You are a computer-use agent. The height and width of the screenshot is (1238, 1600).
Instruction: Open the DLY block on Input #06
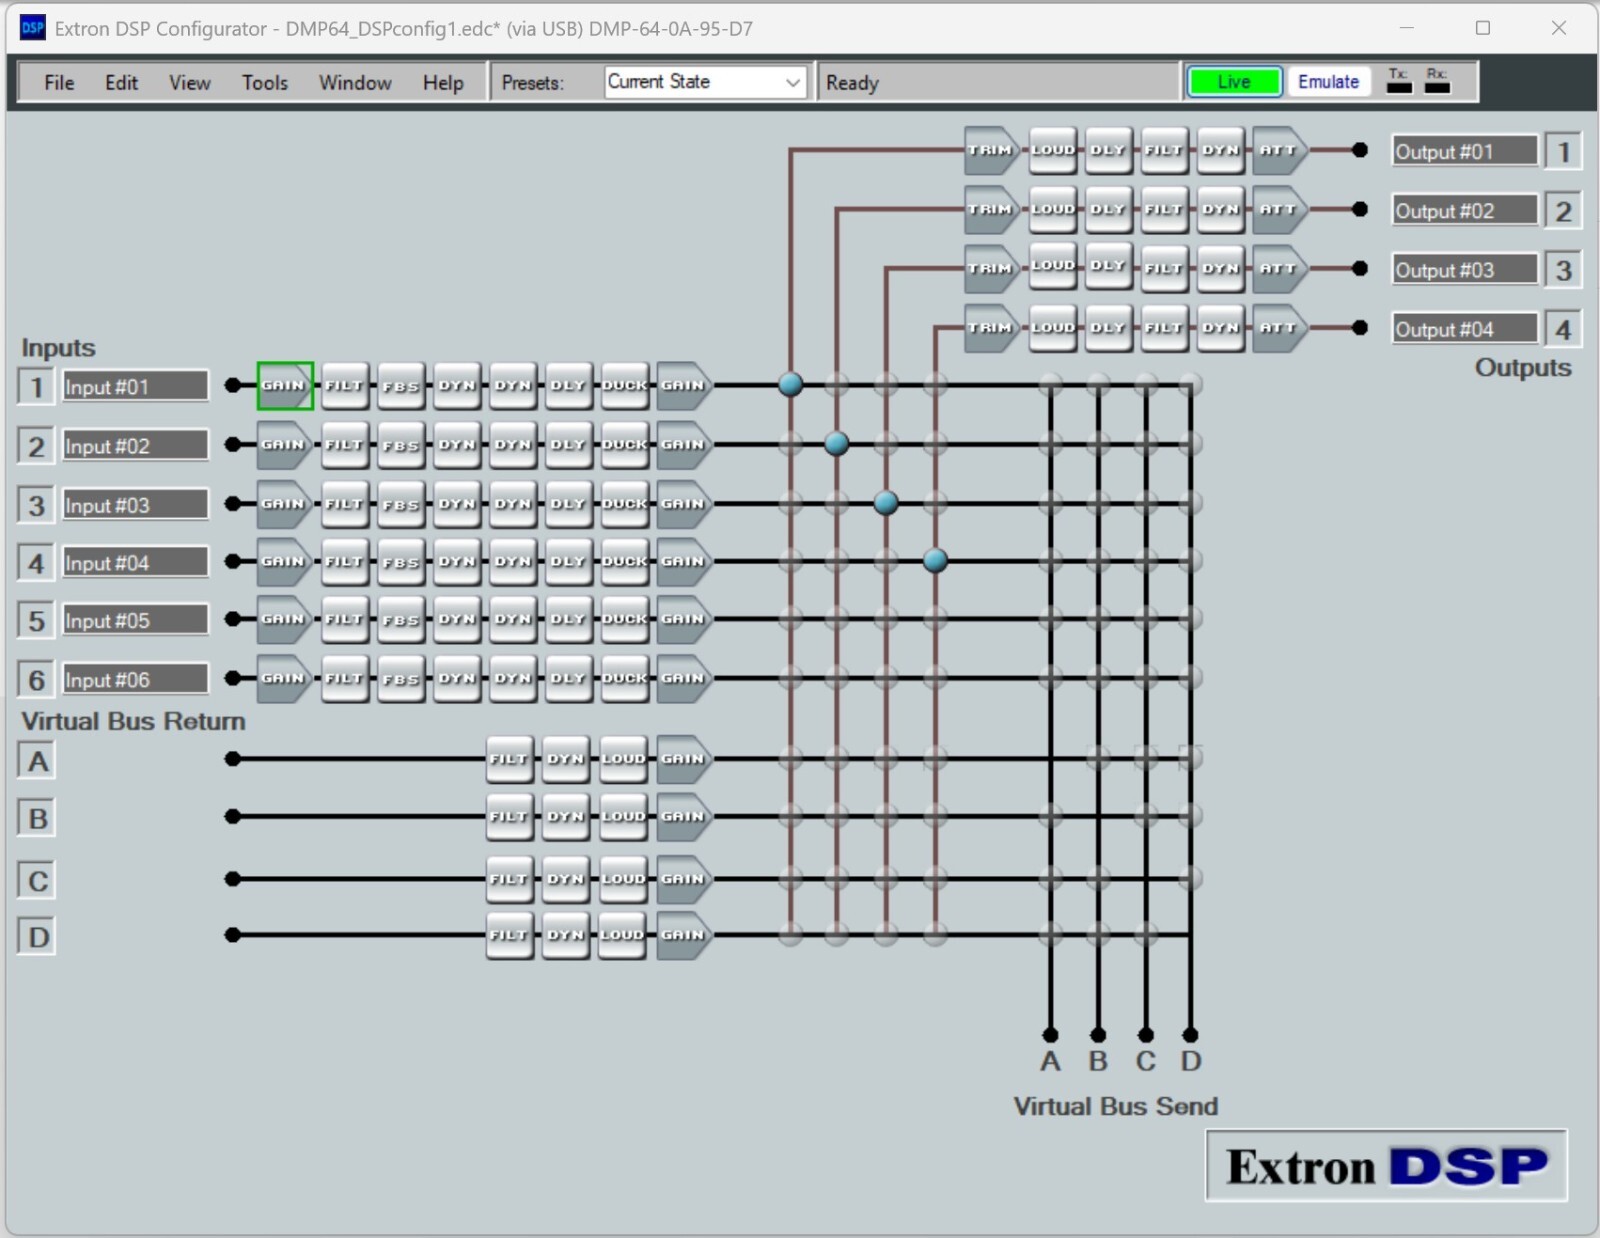click(568, 678)
